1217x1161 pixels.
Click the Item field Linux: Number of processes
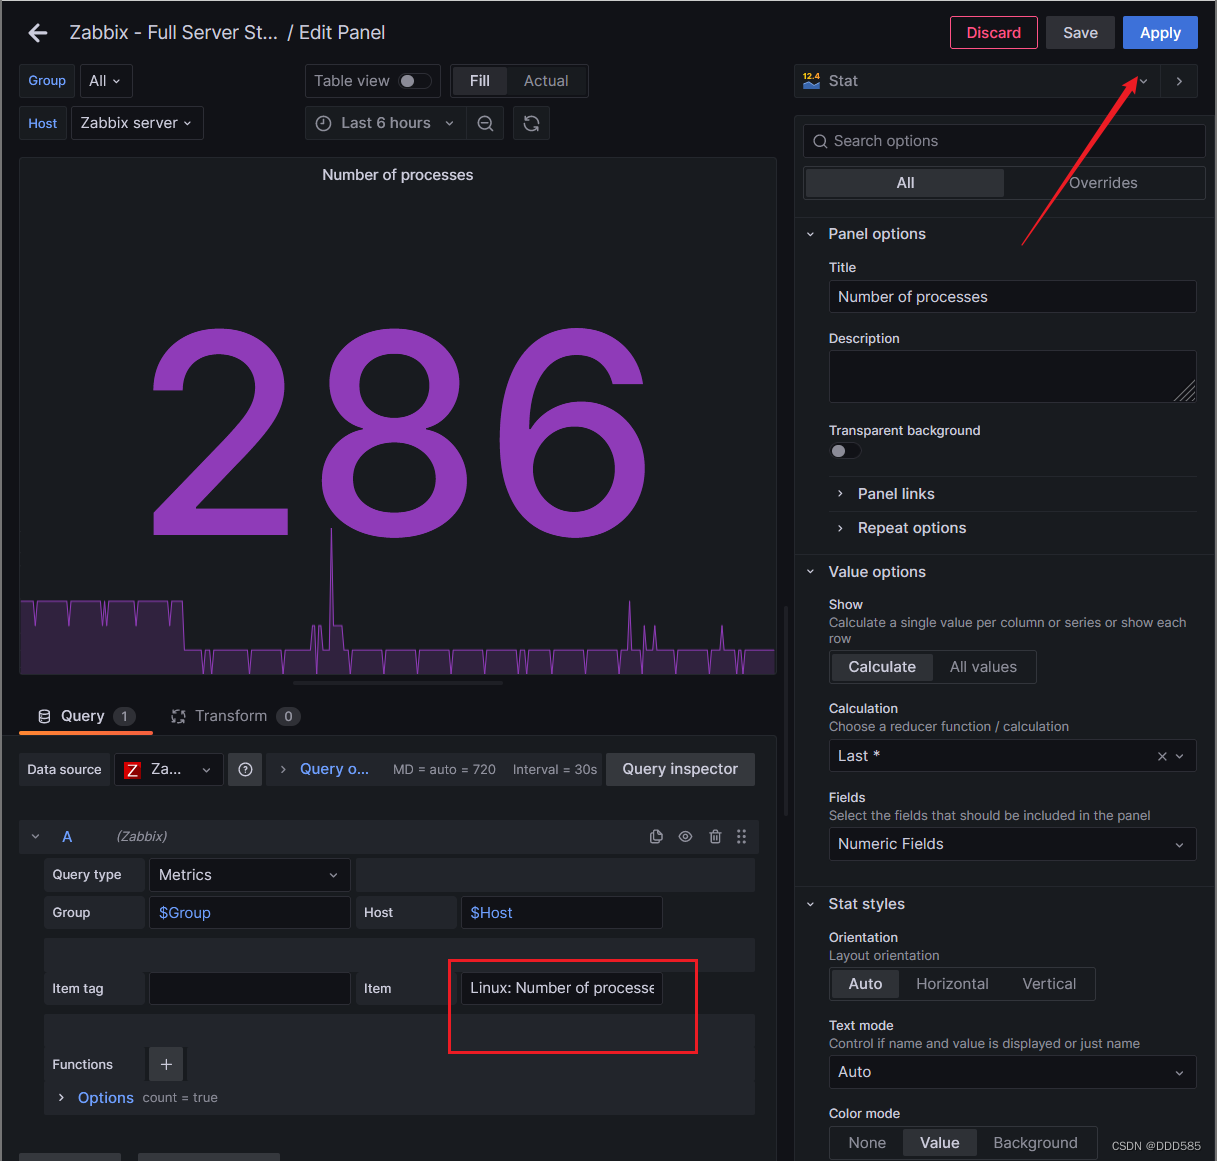pyautogui.click(x=562, y=988)
